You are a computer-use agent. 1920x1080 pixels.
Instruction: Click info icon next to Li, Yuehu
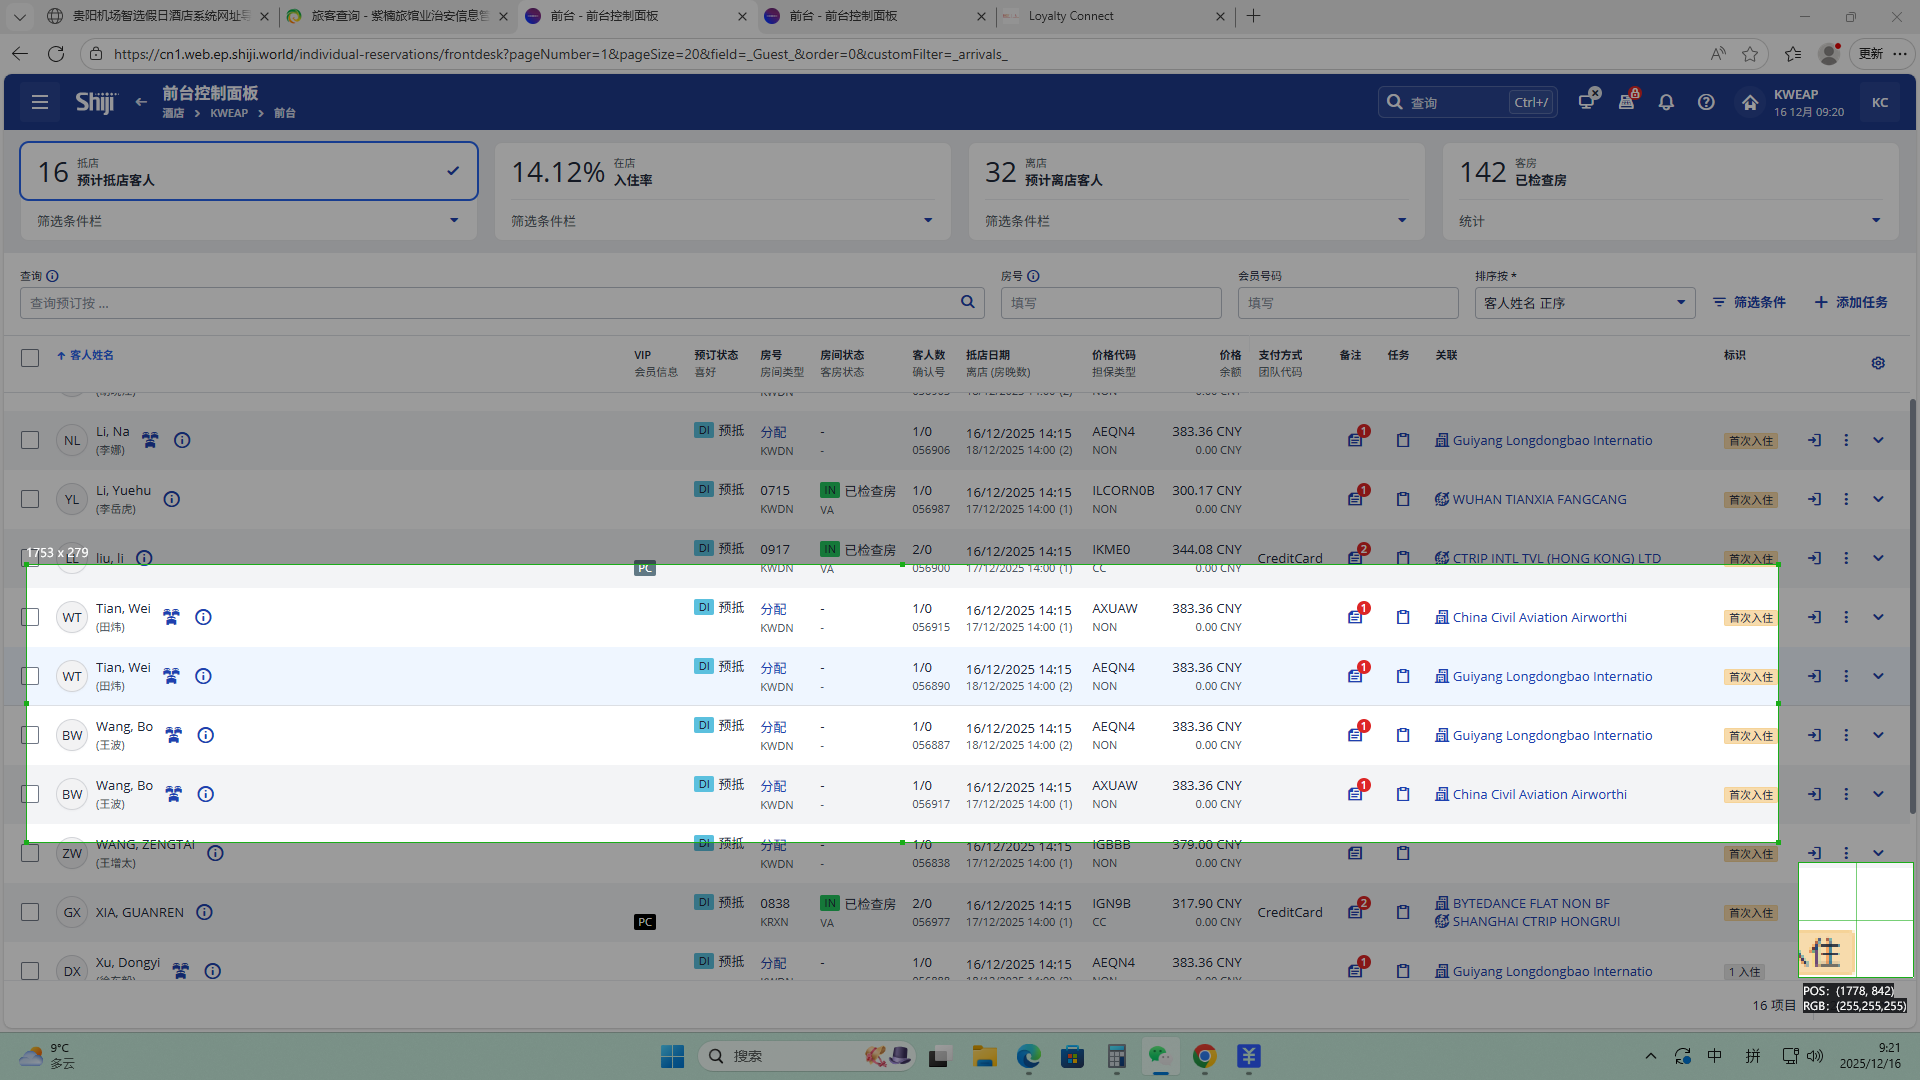172,499
